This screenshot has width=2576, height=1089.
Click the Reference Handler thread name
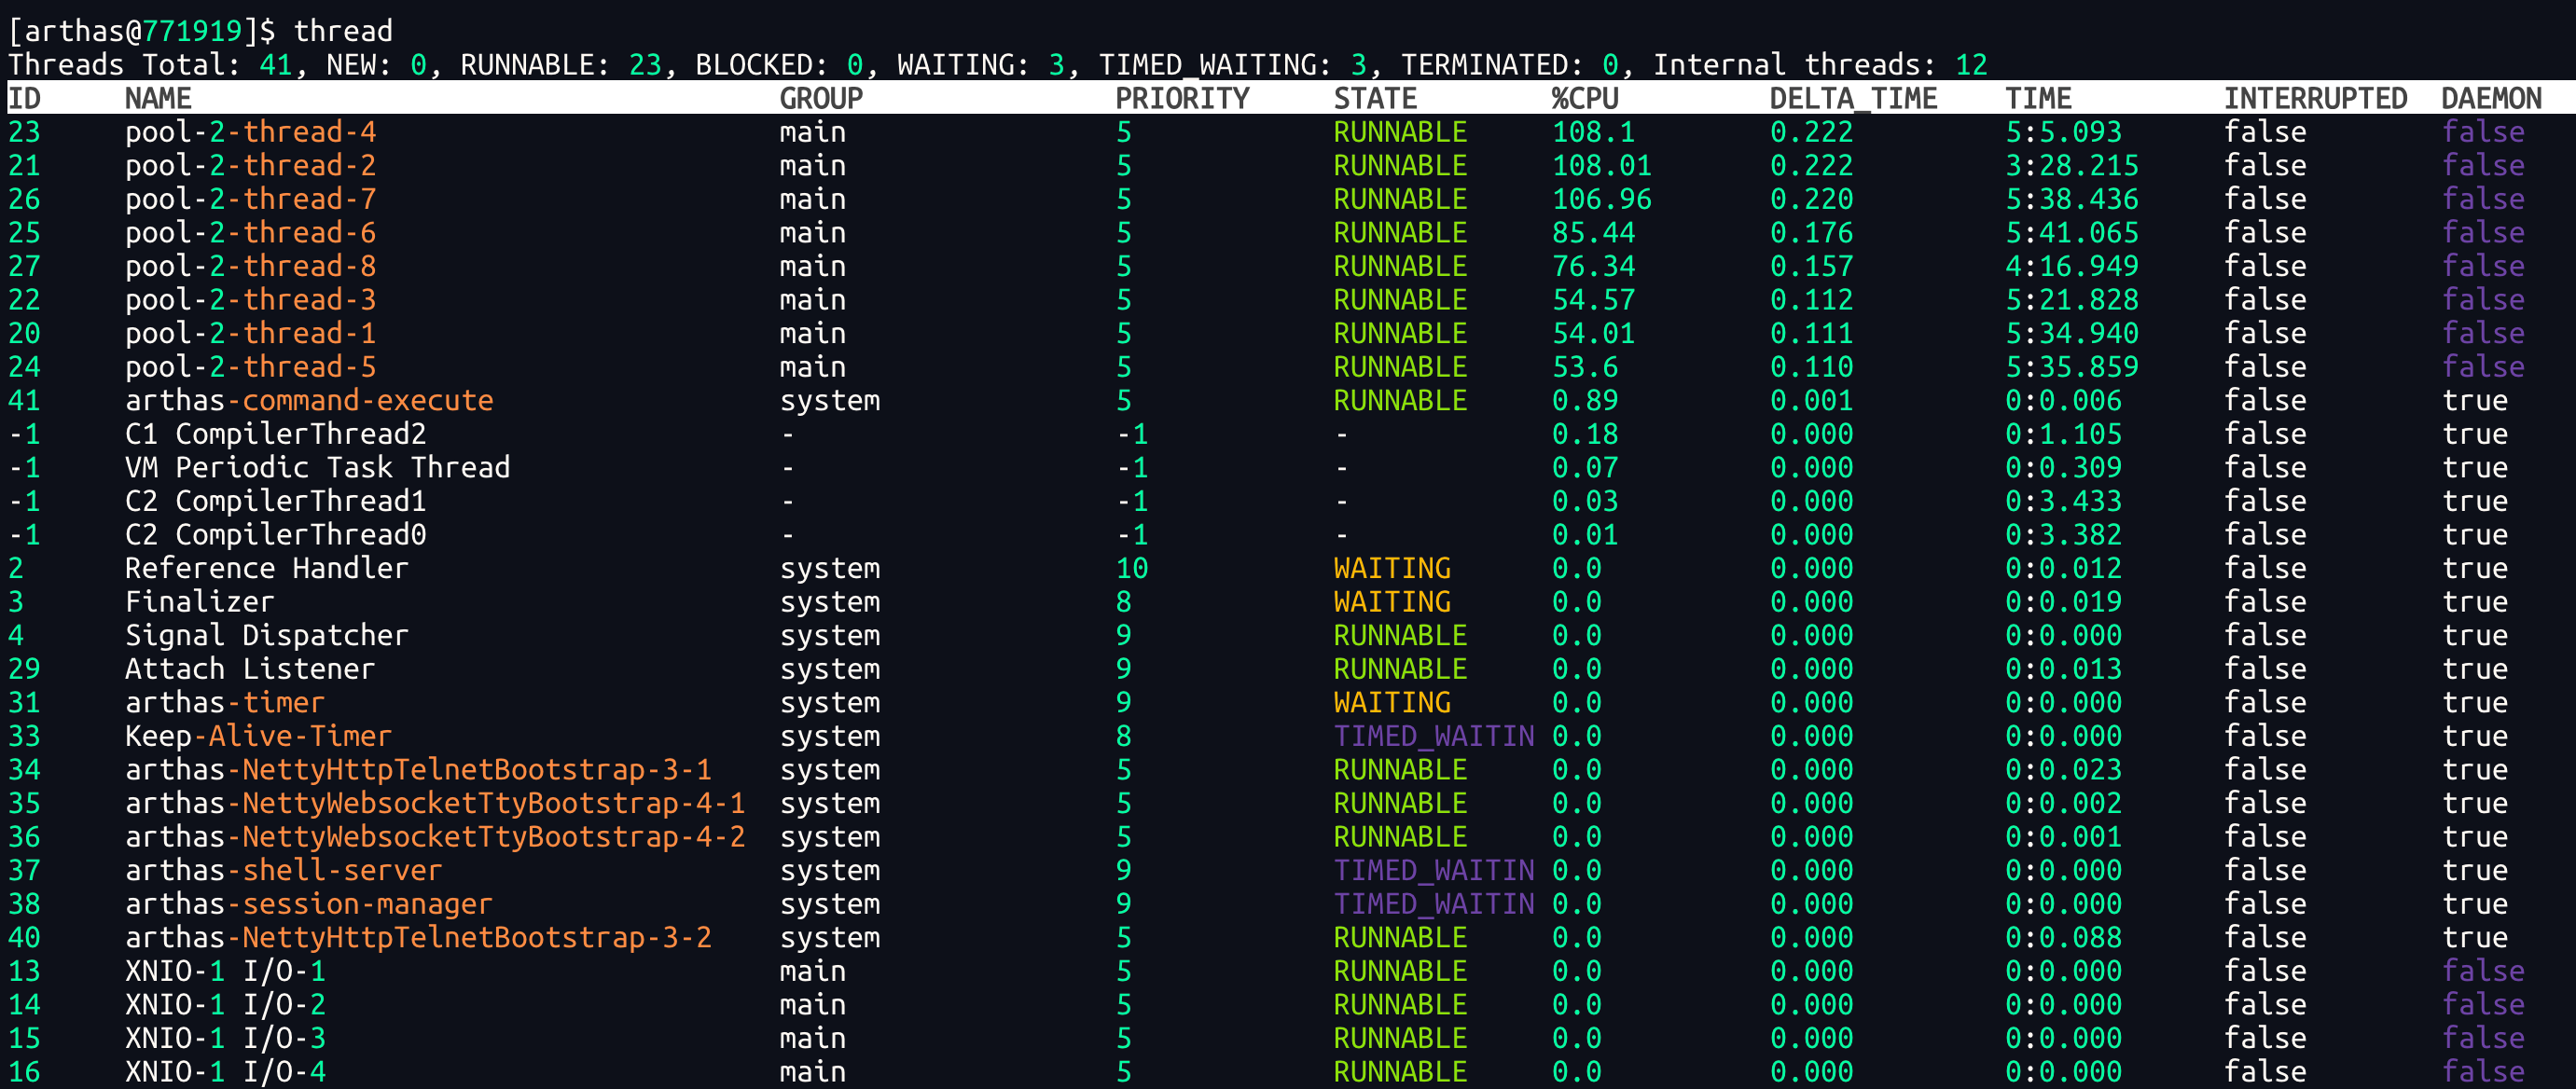coord(266,568)
